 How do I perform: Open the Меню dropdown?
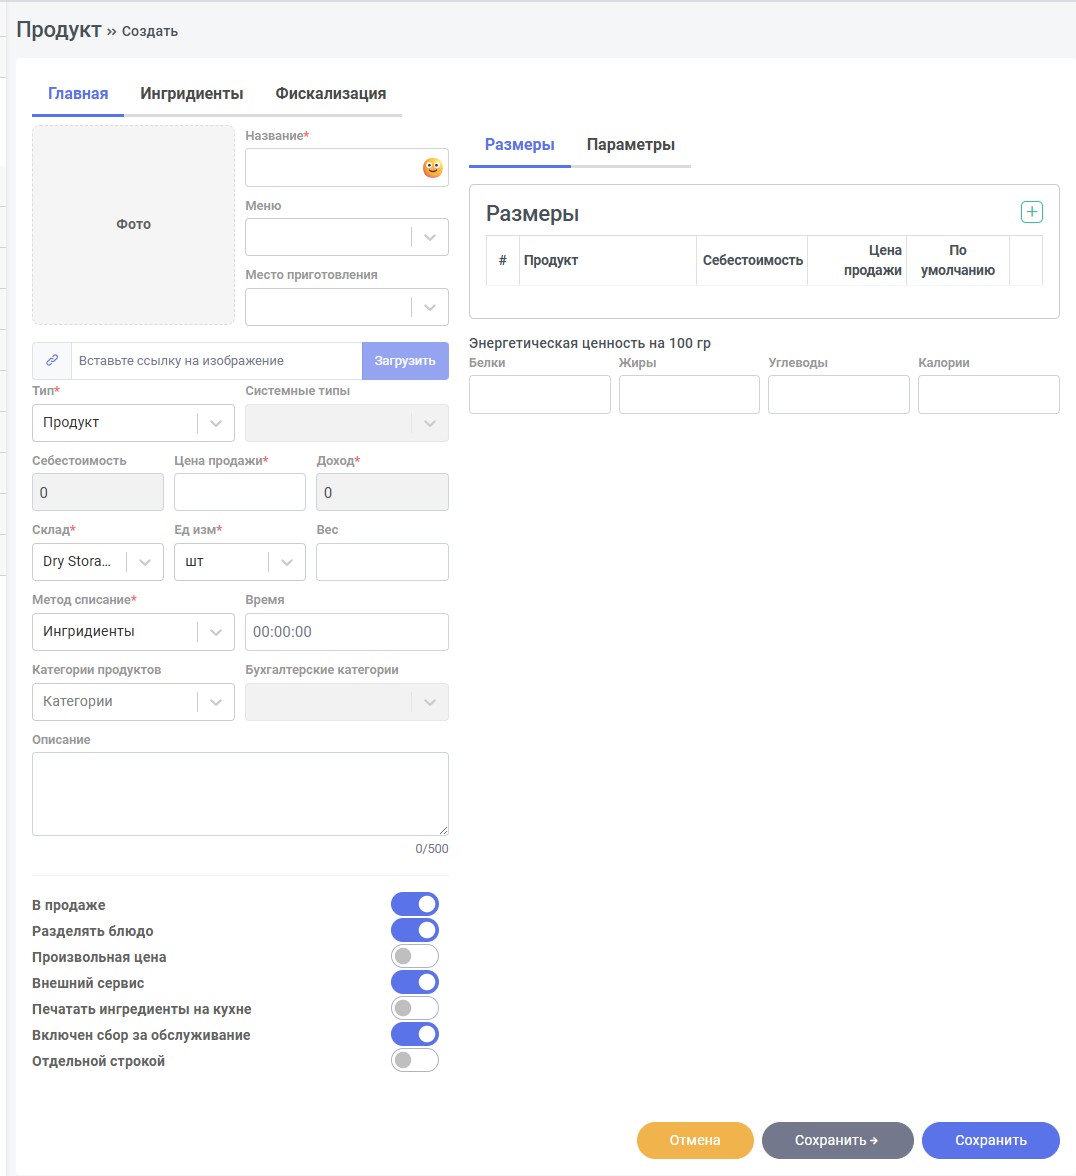click(x=346, y=237)
